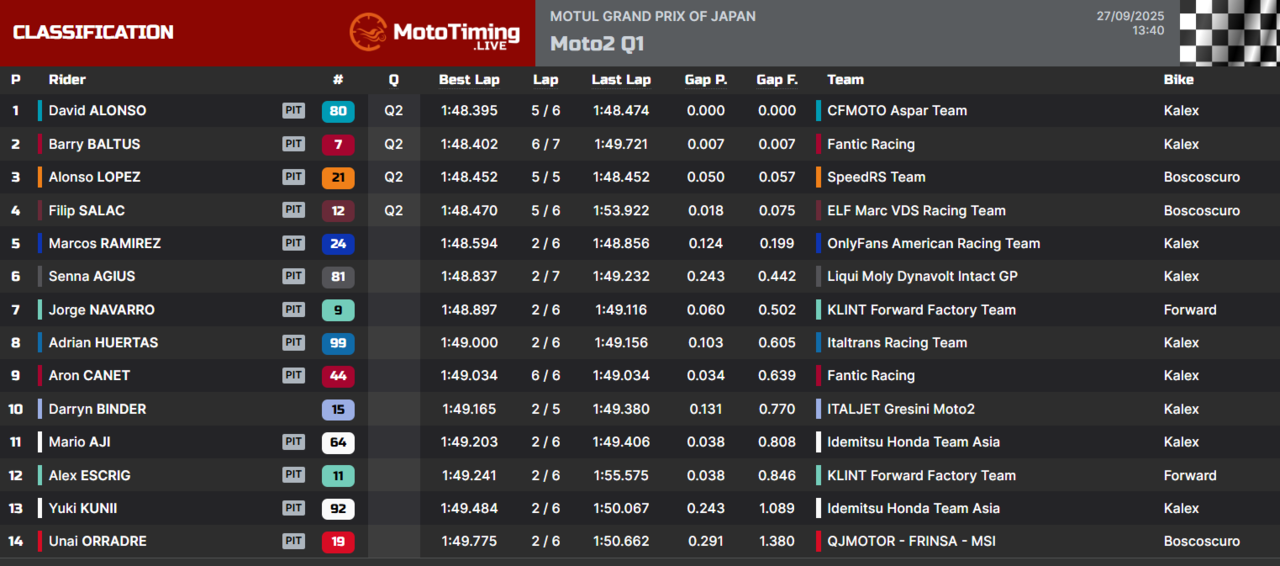This screenshot has height=566, width=1280.
Task: Click orange number badge 21
Action: (x=338, y=177)
